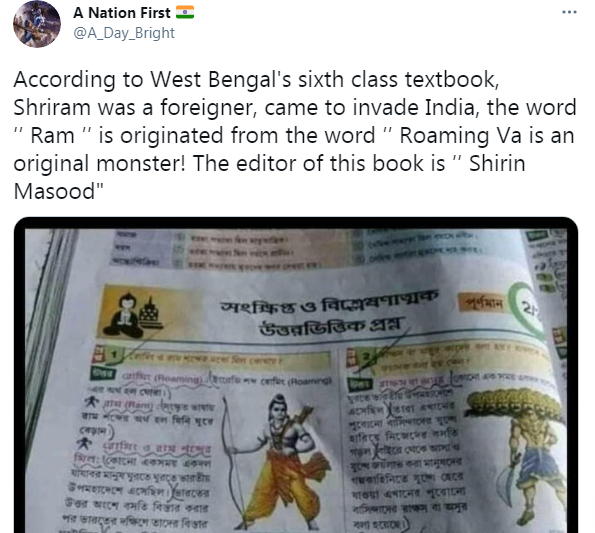Click the "(Roaming)" word in textbook answer
The height and width of the screenshot is (533, 595).
point(178,379)
